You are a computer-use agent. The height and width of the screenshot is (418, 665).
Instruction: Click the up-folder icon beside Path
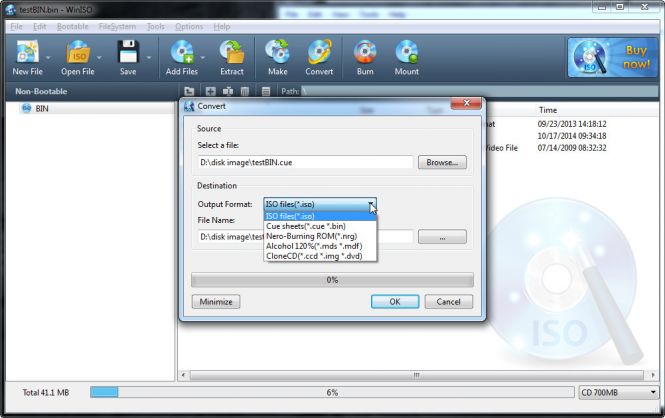coord(189,91)
